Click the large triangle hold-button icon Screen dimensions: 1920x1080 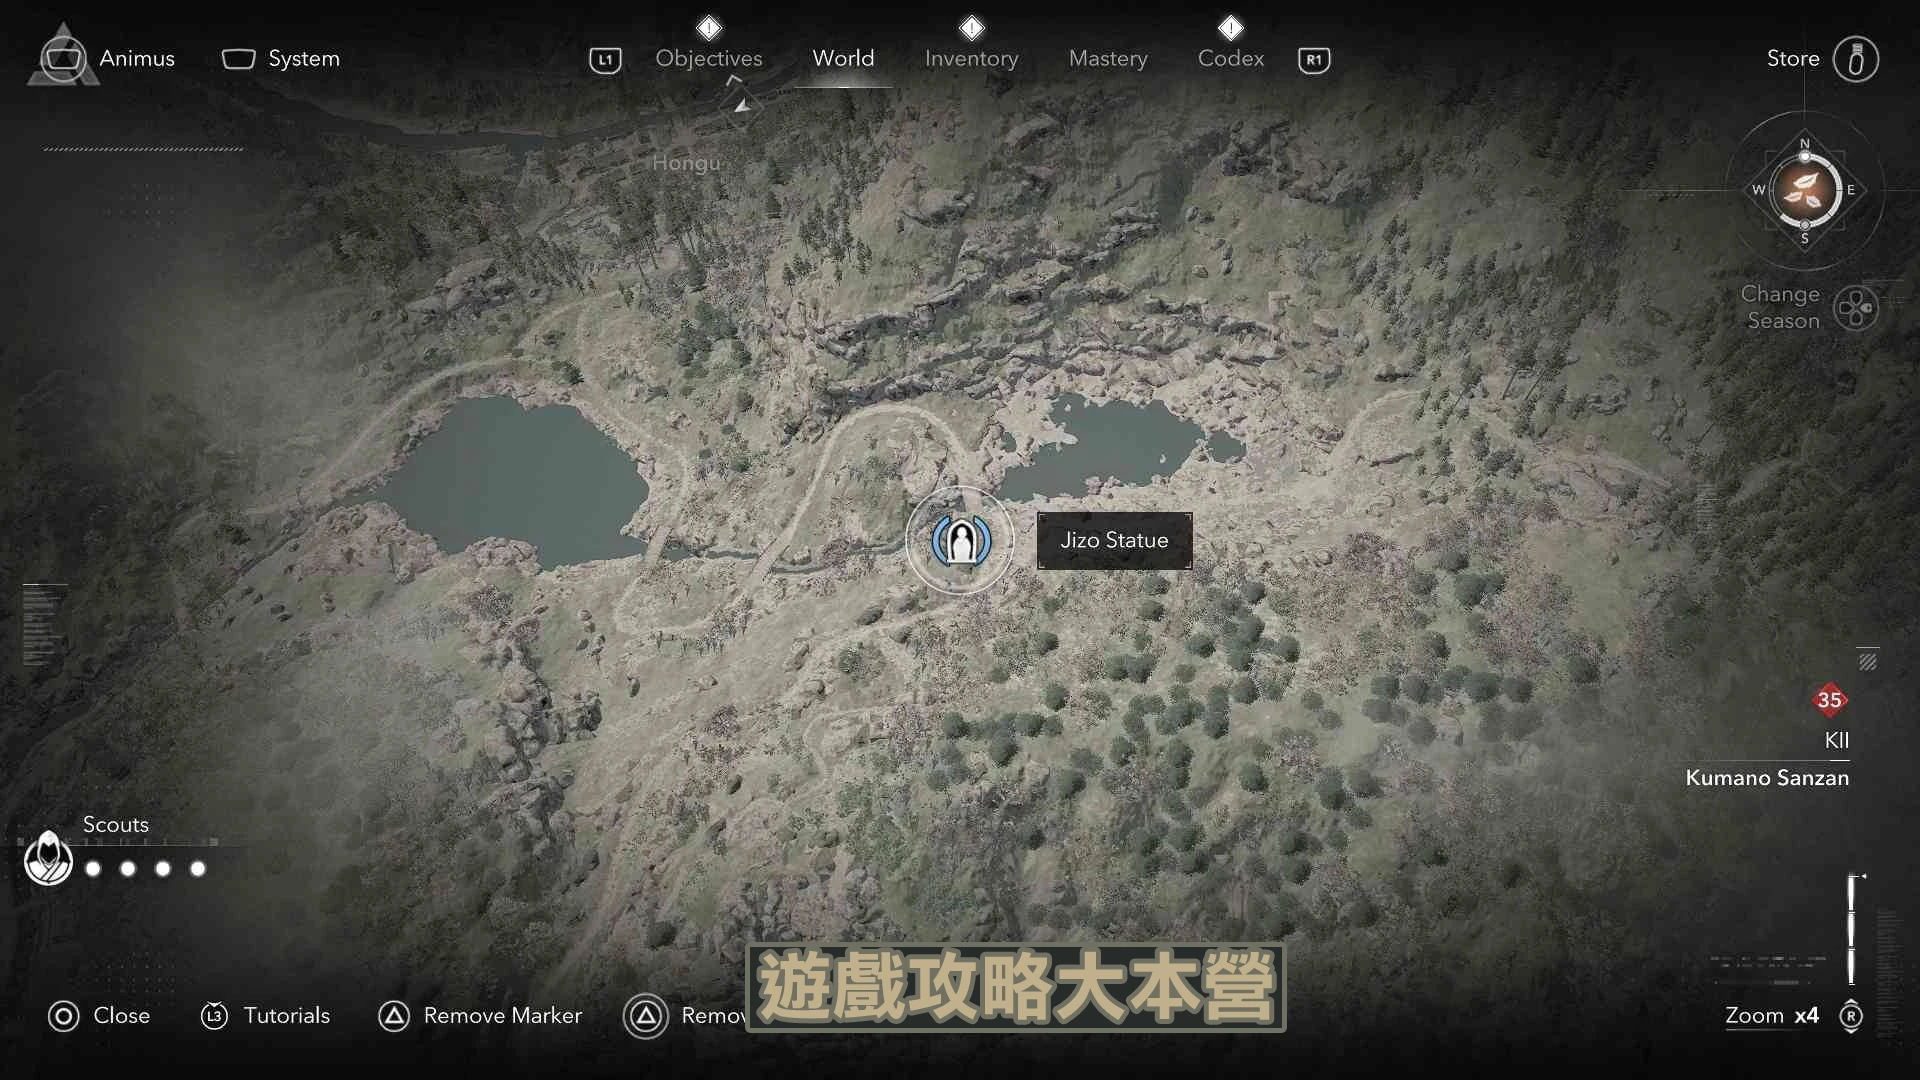click(x=646, y=1017)
